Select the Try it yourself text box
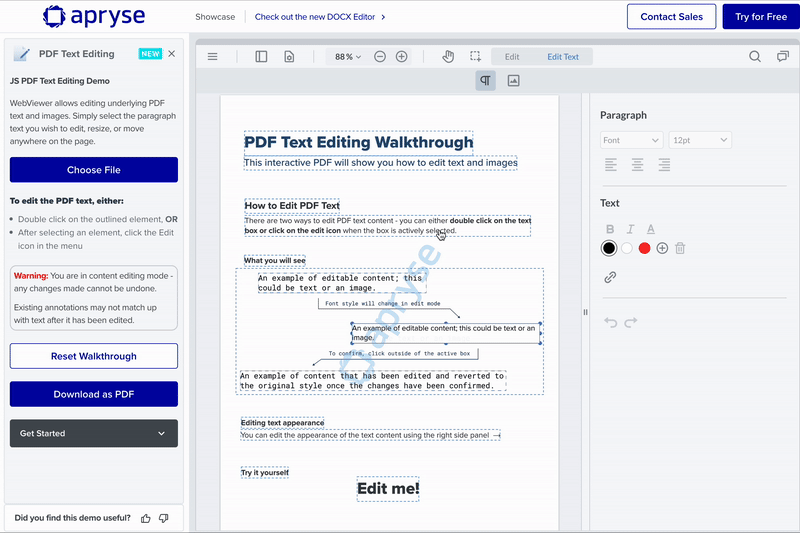The width and height of the screenshot is (800, 533). [x=265, y=473]
